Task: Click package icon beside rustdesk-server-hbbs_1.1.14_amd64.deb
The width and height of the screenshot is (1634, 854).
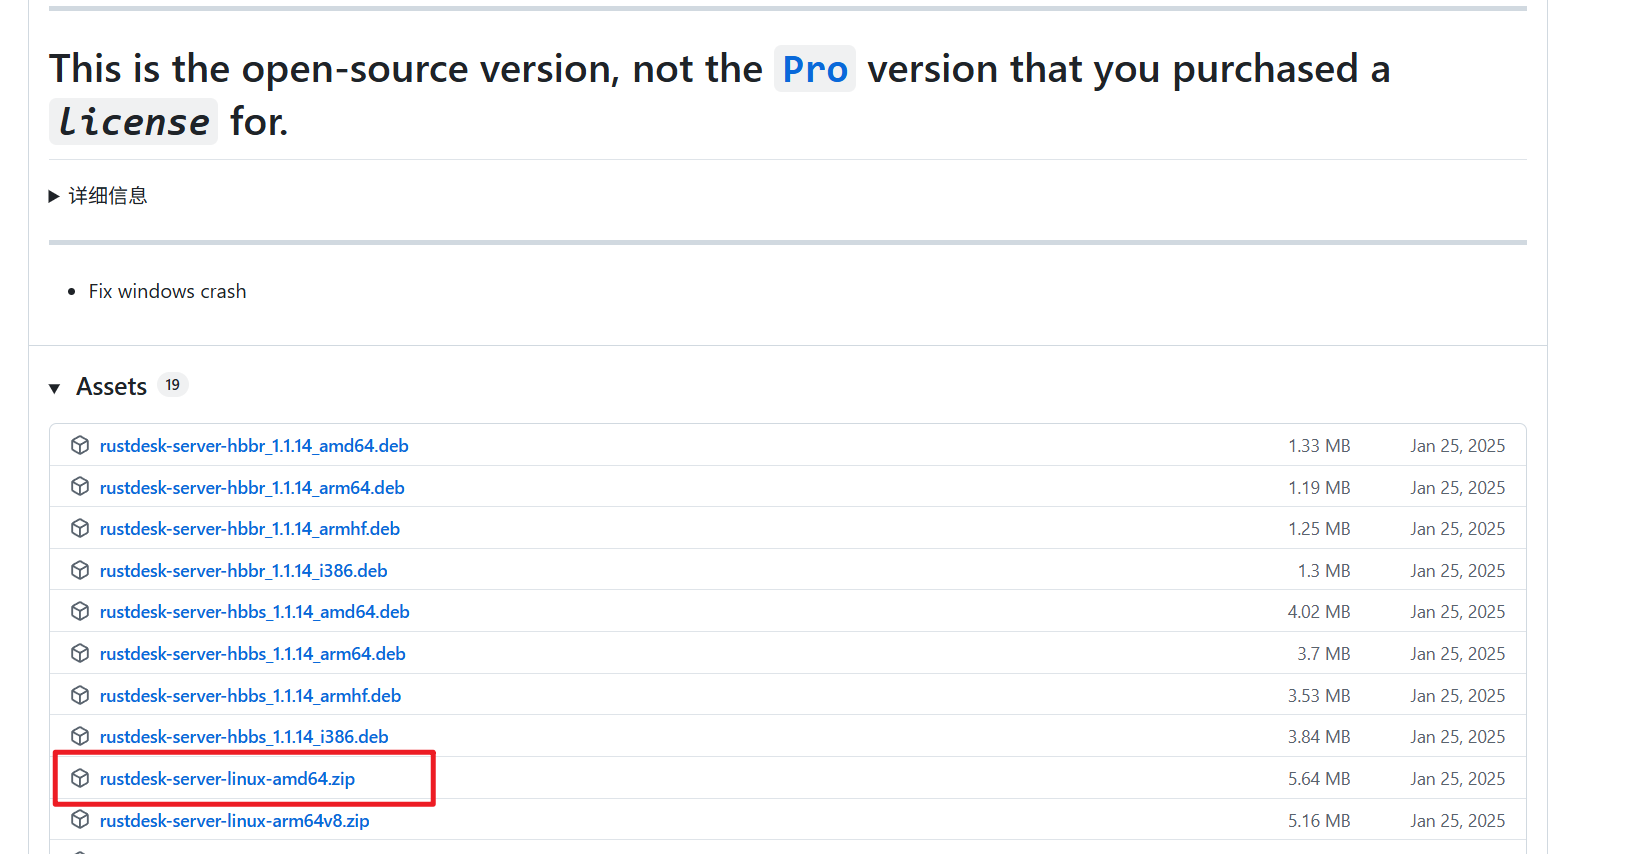Action: coord(80,612)
